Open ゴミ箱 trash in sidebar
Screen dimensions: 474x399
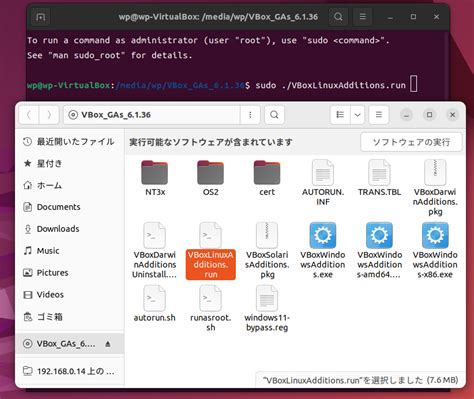(69, 317)
